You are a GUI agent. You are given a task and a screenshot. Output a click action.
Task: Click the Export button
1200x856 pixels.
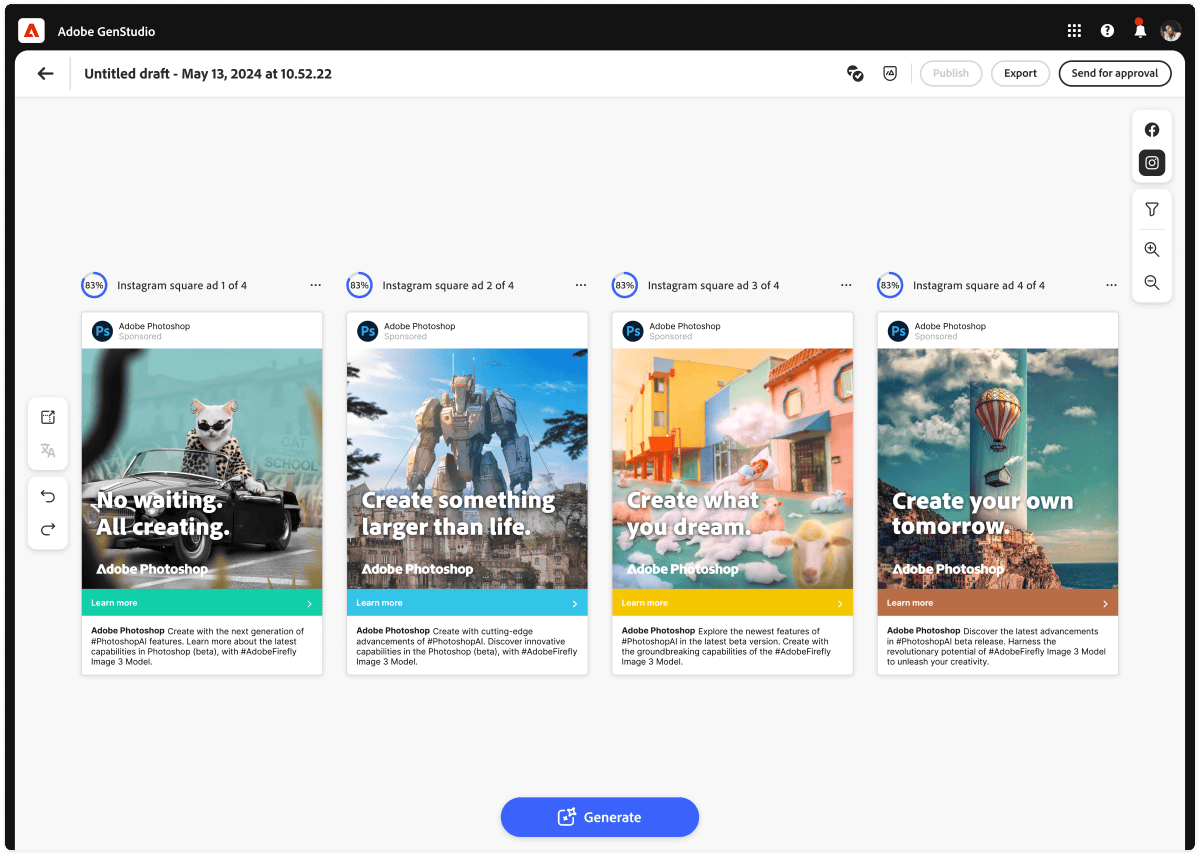pyautogui.click(x=1020, y=73)
